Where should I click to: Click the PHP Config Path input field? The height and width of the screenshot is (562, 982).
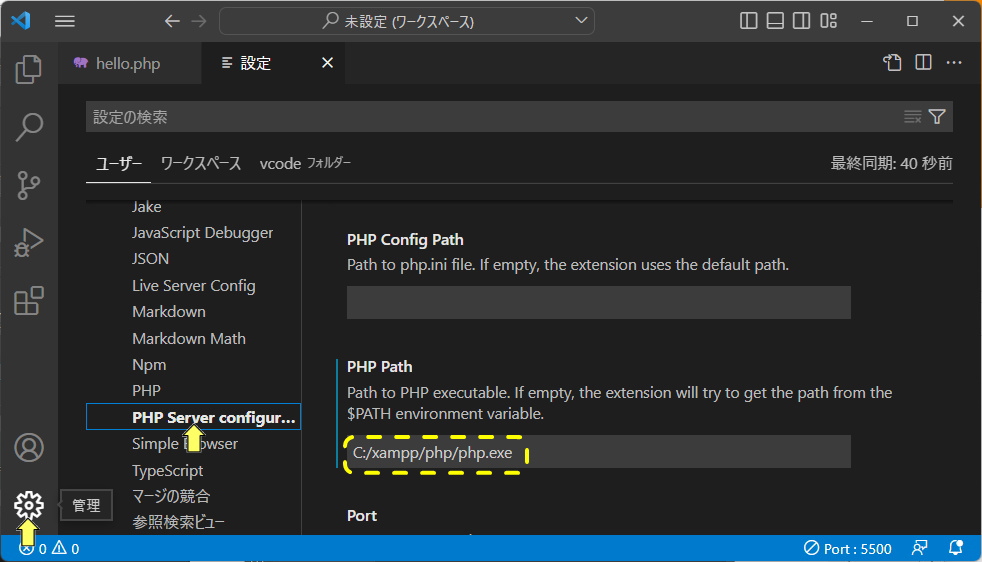[599, 303]
